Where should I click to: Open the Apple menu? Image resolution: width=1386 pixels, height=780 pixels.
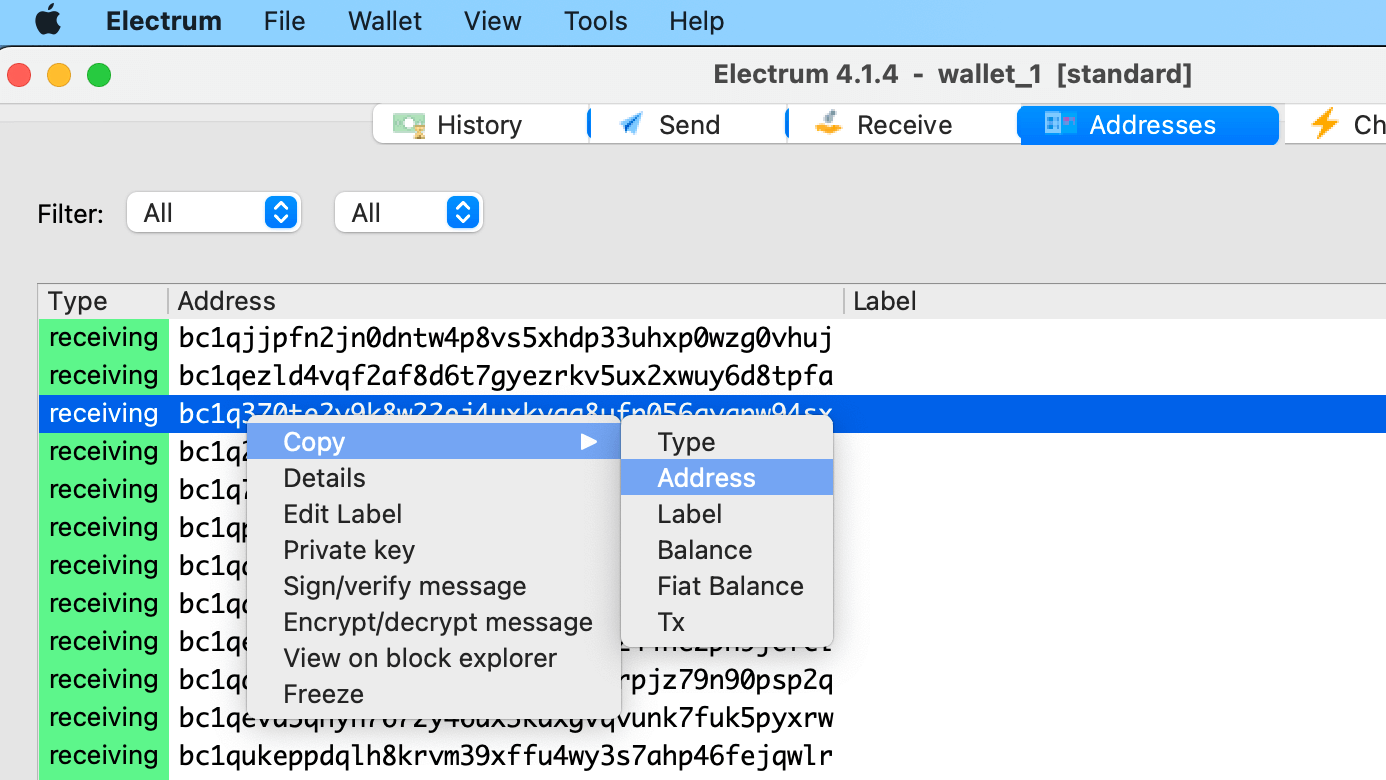(47, 21)
